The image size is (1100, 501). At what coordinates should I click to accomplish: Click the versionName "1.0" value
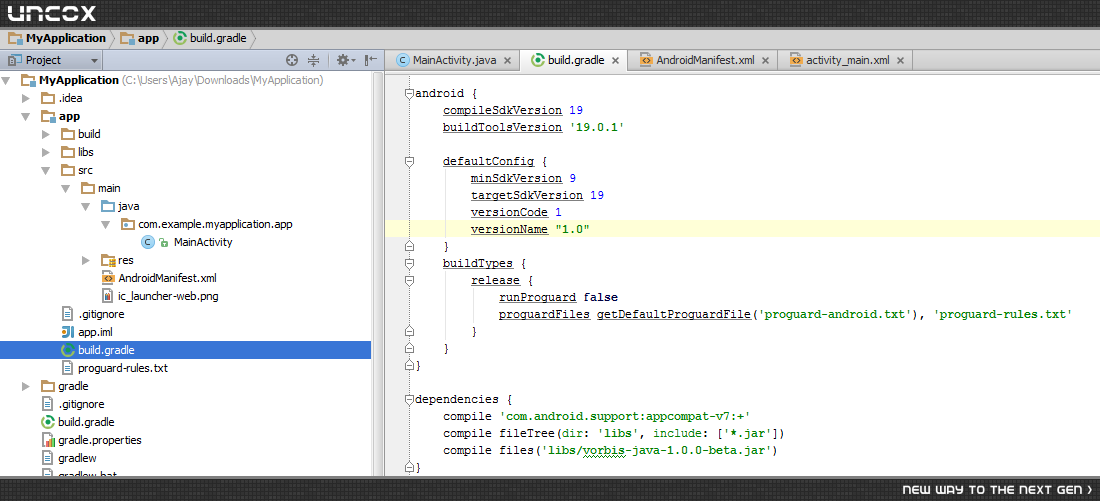(572, 229)
